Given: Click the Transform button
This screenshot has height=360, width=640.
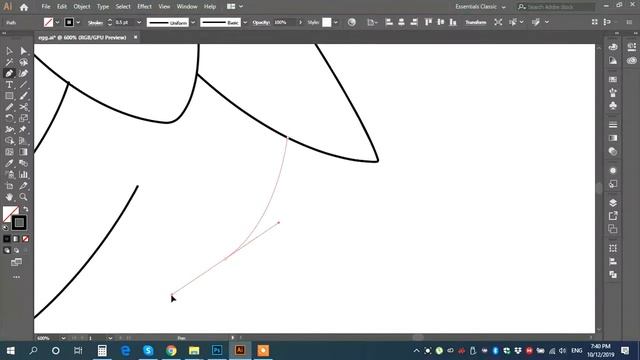Looking at the screenshot, I should click(x=476, y=22).
